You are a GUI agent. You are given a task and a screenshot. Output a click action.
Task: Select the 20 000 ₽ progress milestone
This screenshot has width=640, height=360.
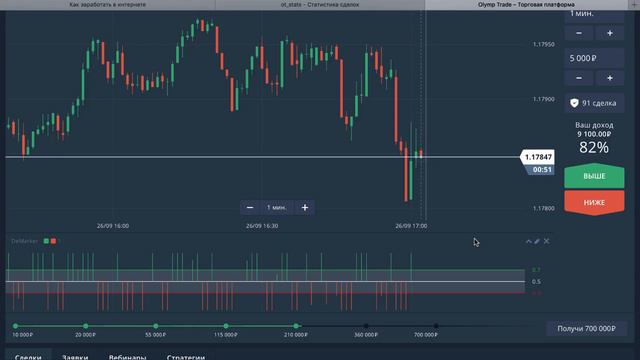point(86,326)
